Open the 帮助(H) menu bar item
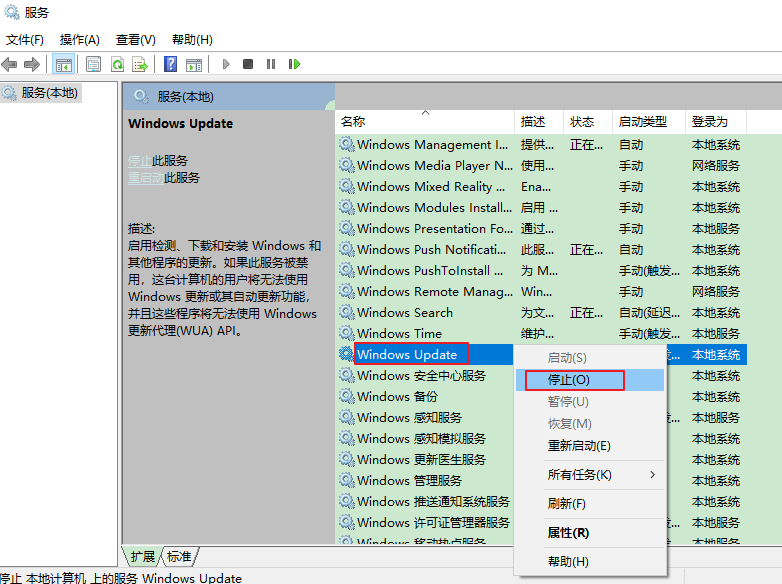This screenshot has height=584, width=782. coord(192,40)
